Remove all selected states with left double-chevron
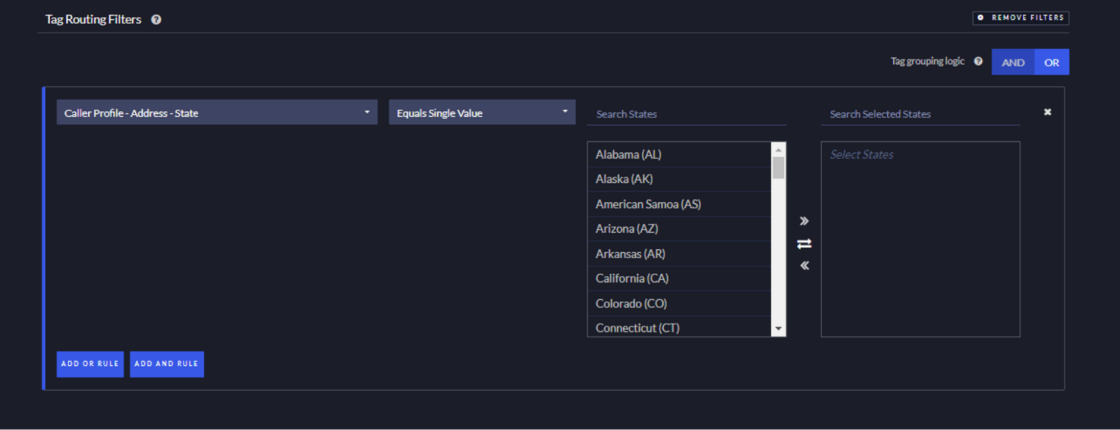Screen dimensions: 1120x430 point(804,266)
